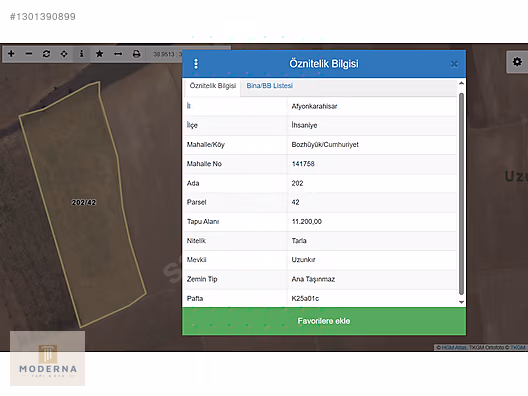Print the map with printer icon
This screenshot has width=528, height=396.
(136, 54)
